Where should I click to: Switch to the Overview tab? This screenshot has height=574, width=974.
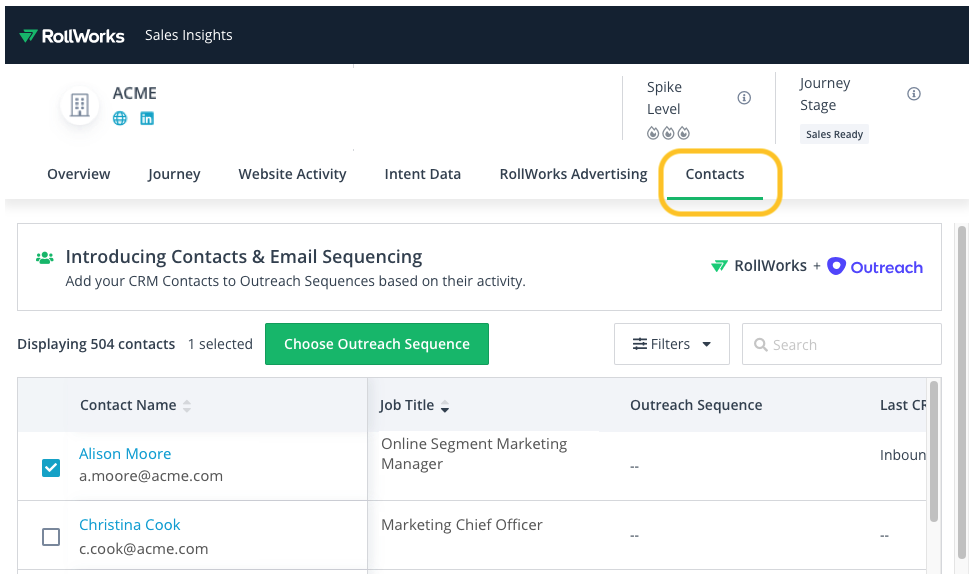tap(79, 174)
